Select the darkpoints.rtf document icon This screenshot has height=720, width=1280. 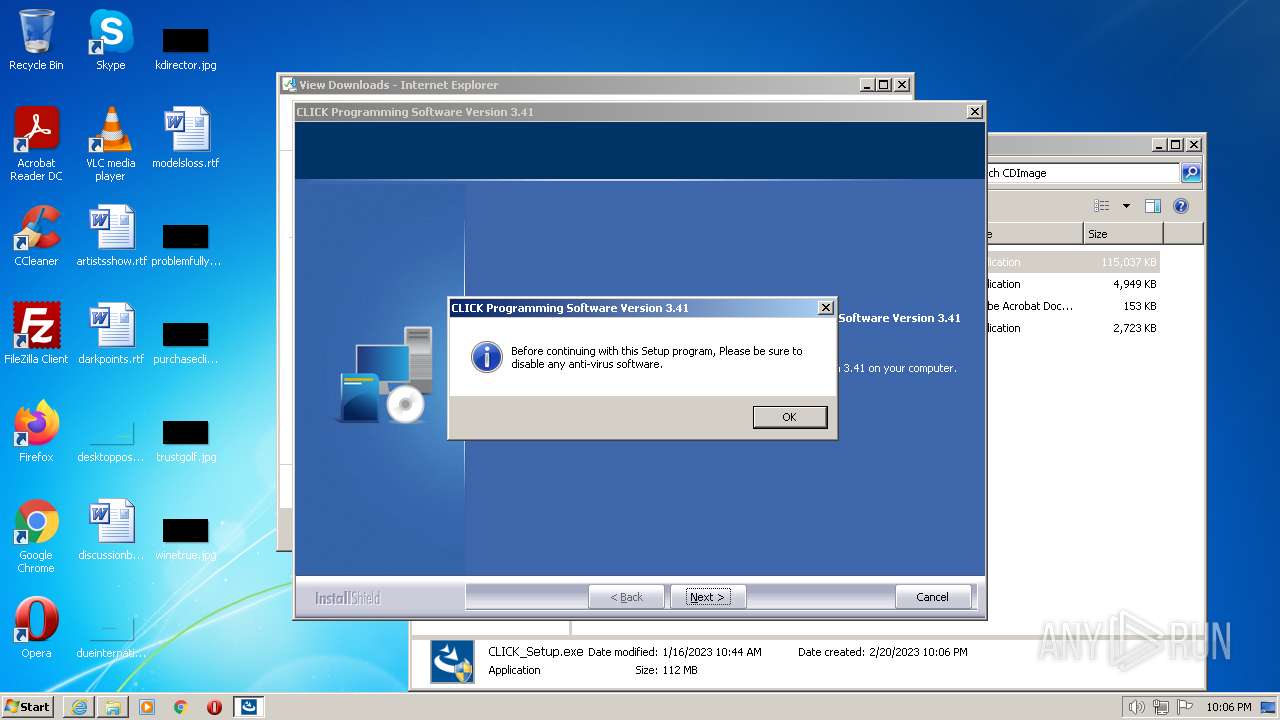point(111,334)
